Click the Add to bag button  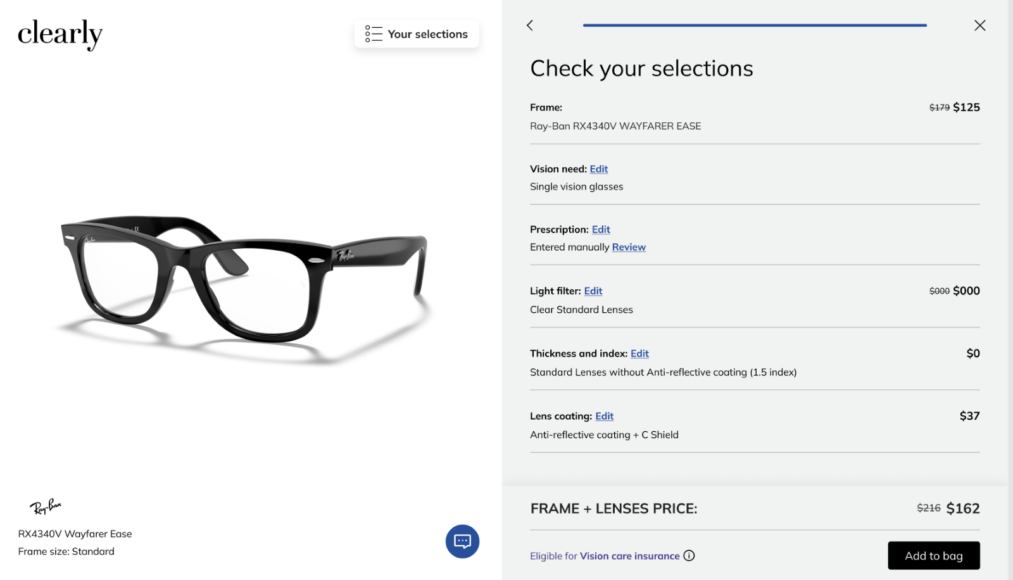tap(933, 555)
